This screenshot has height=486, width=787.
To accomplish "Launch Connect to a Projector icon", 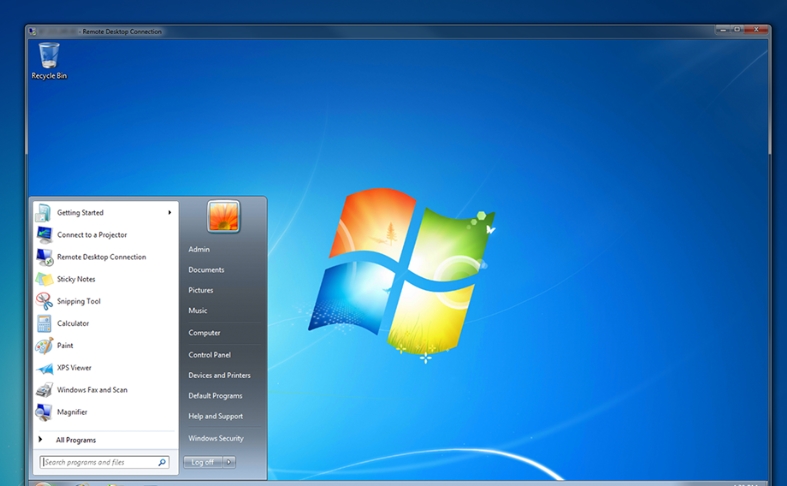I will pos(44,235).
